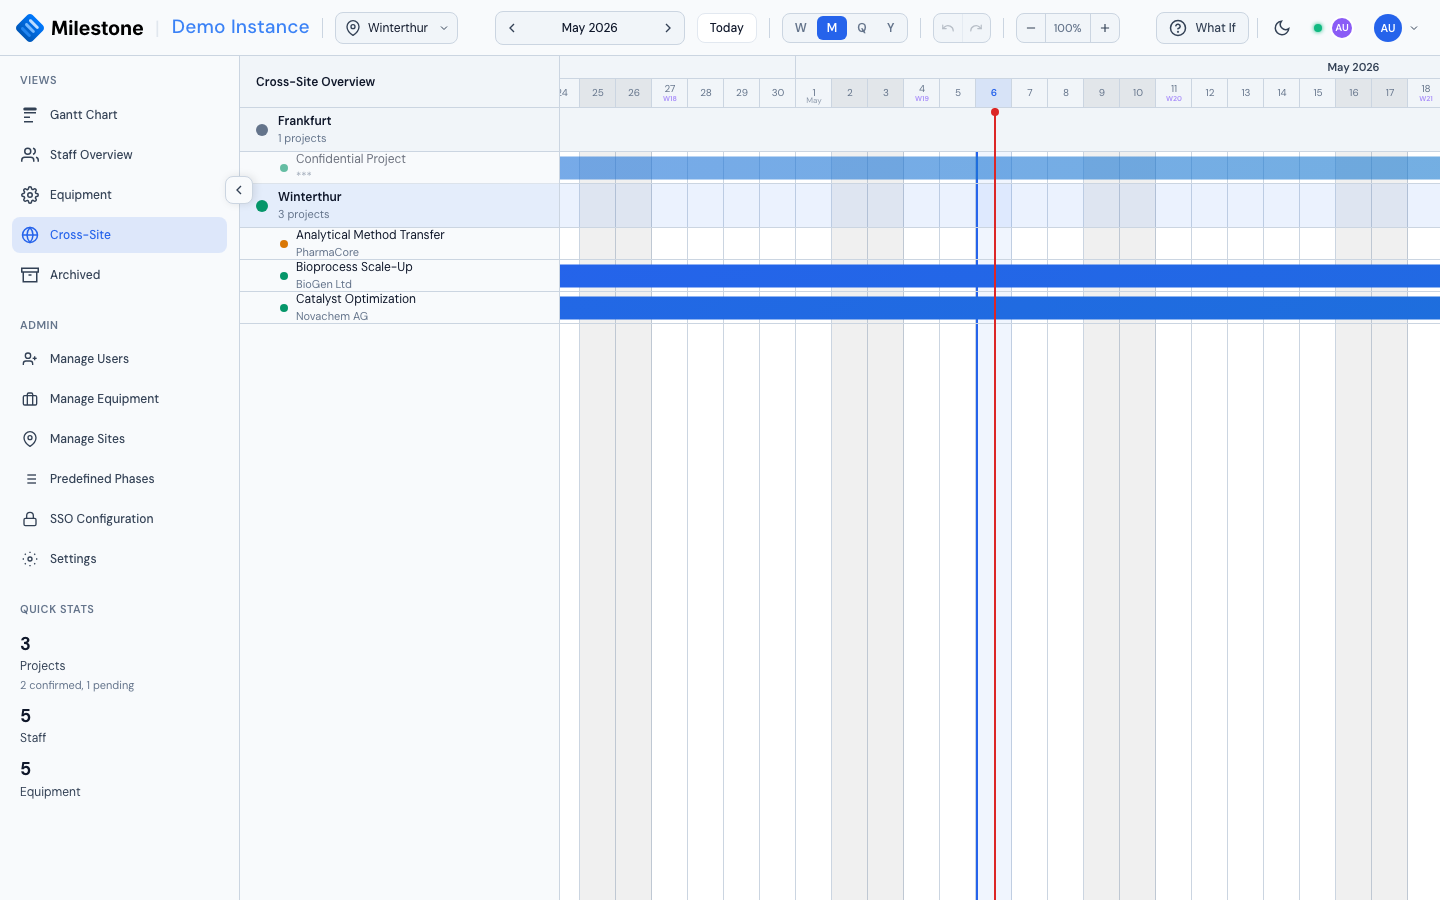1440x900 pixels.
Task: Open the Settings page
Action: 119,559
